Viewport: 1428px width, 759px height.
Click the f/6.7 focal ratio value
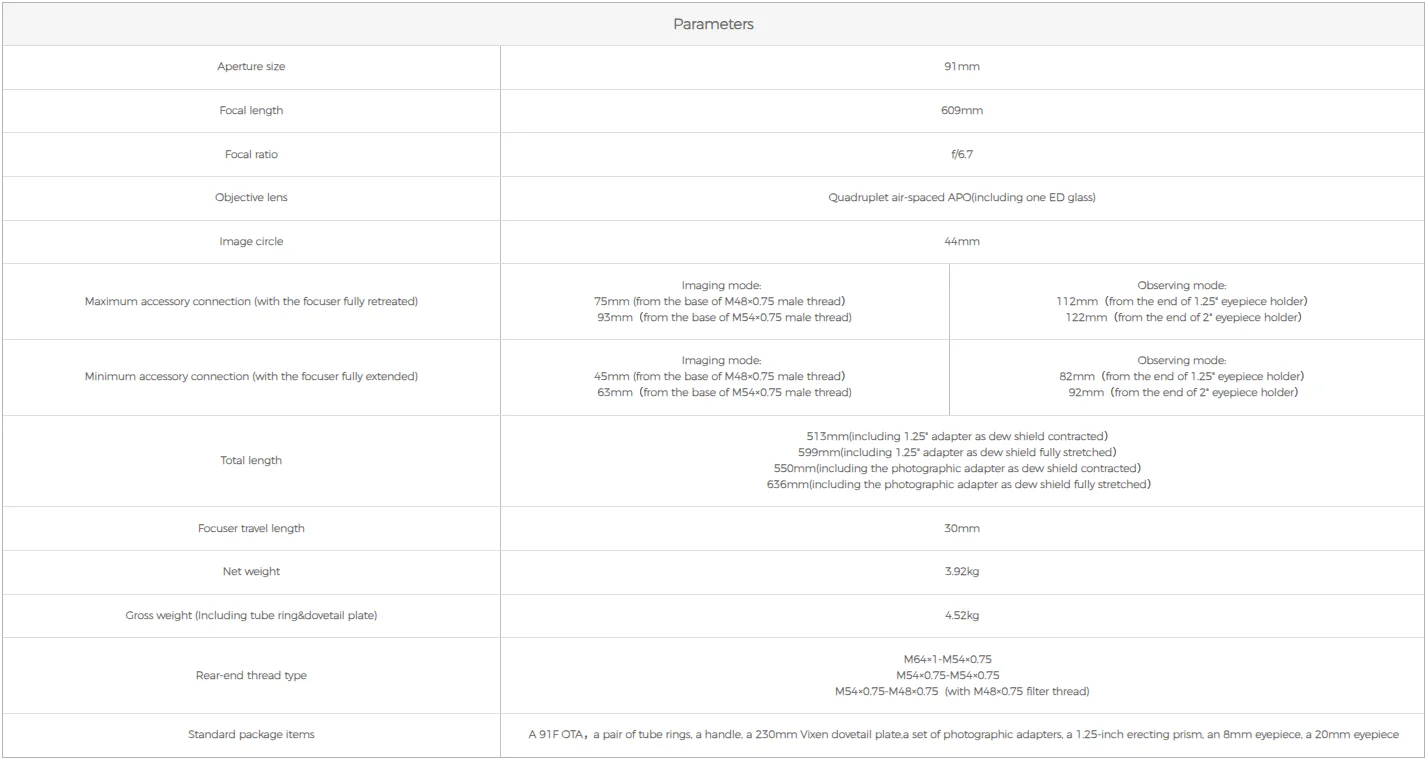point(962,155)
